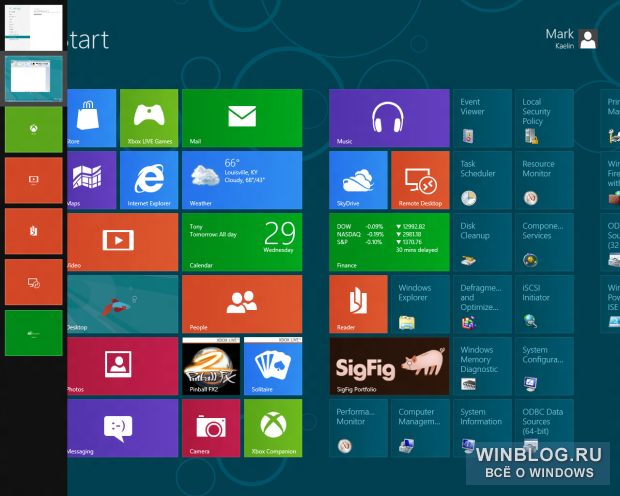Open the Camera tile

click(211, 428)
